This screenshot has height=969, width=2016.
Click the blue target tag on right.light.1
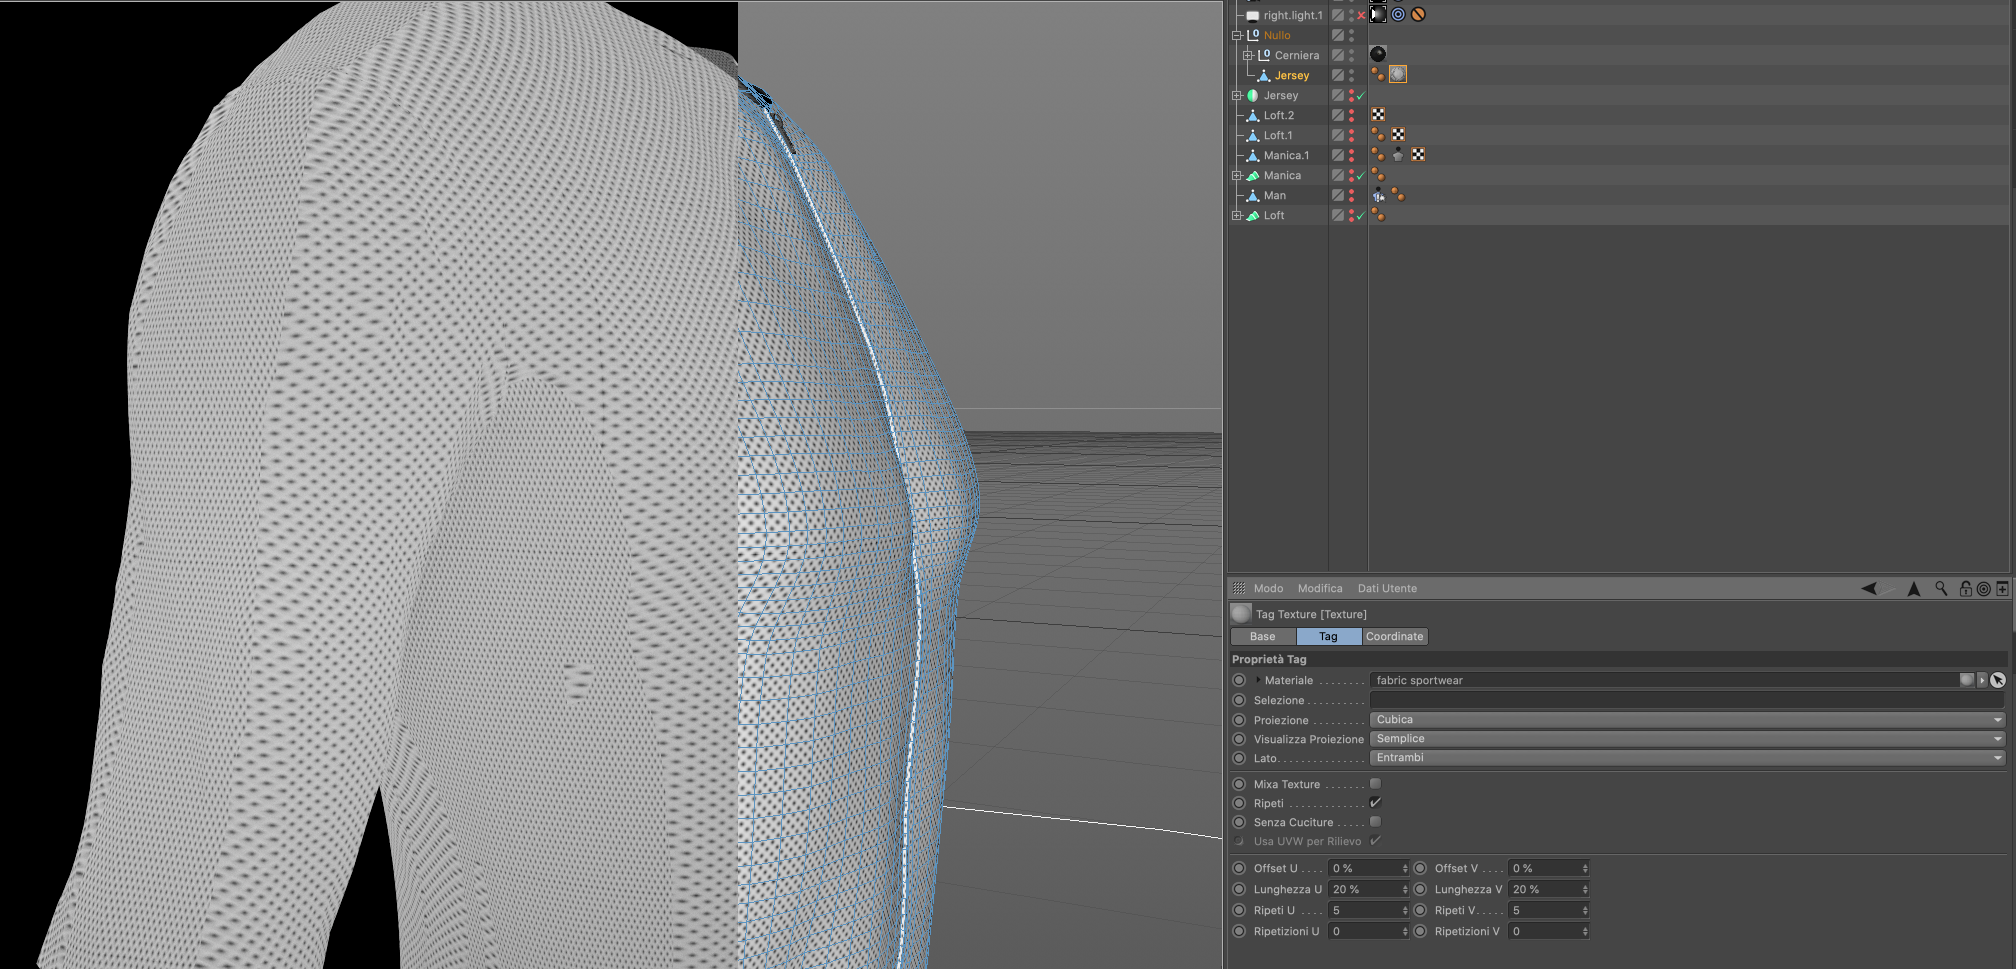(1398, 14)
